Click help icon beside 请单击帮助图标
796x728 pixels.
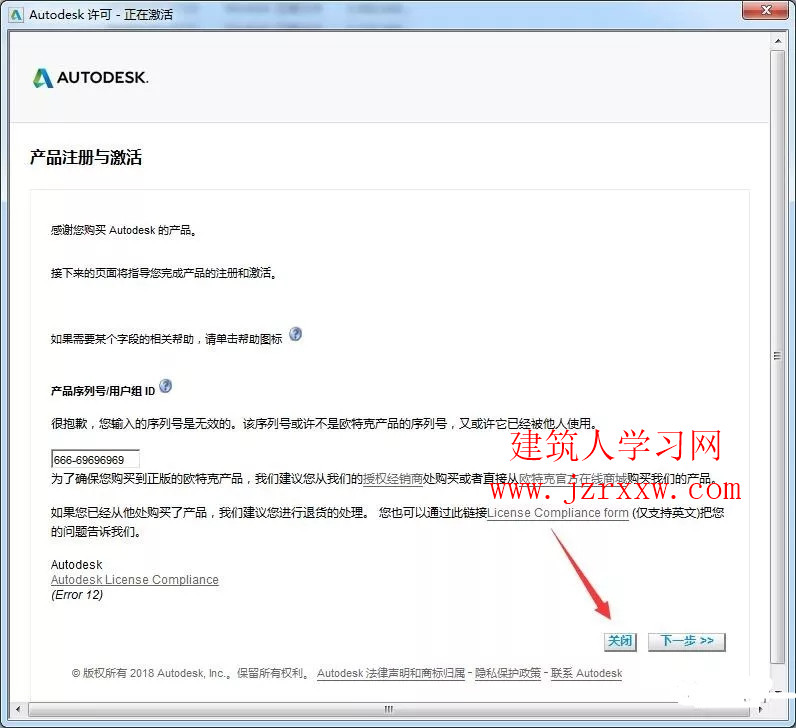[x=295, y=335]
